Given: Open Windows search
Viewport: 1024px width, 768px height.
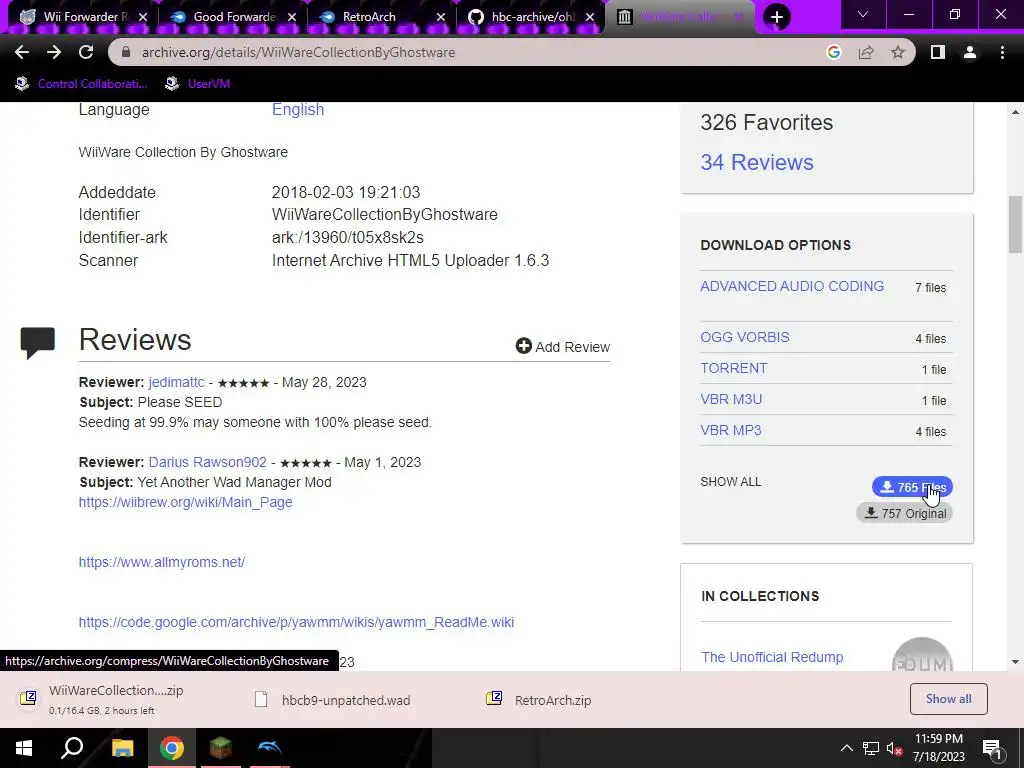Looking at the screenshot, I should tap(72, 748).
